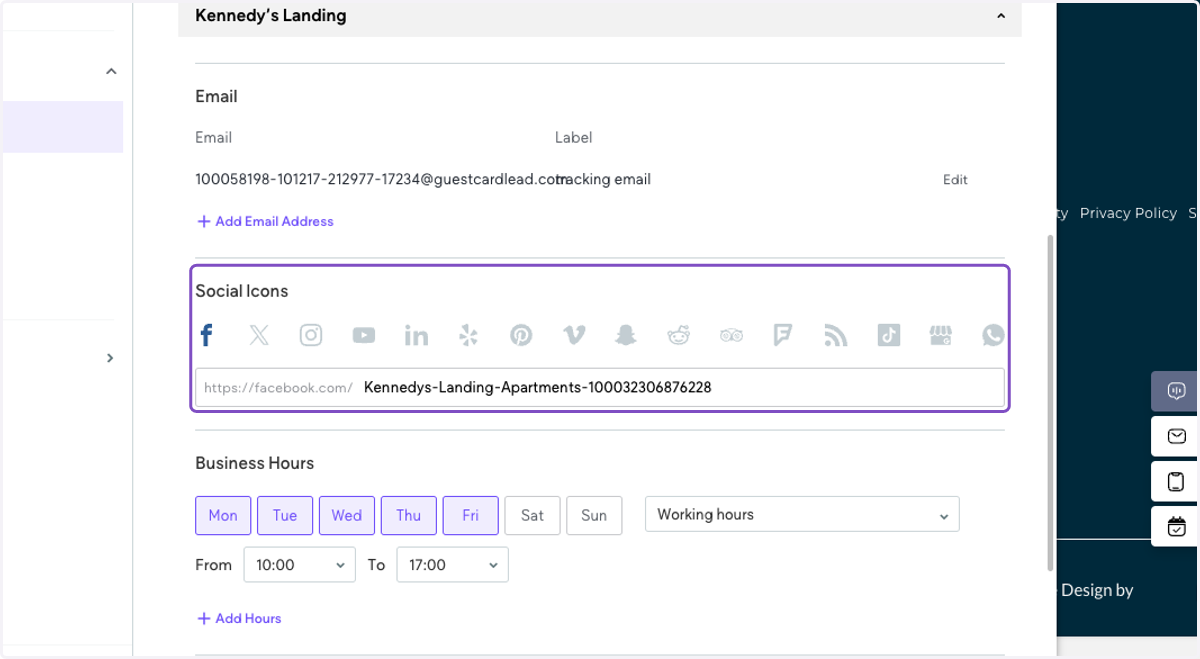Toggle Tue business day
This screenshot has width=1200, height=659.
[285, 515]
